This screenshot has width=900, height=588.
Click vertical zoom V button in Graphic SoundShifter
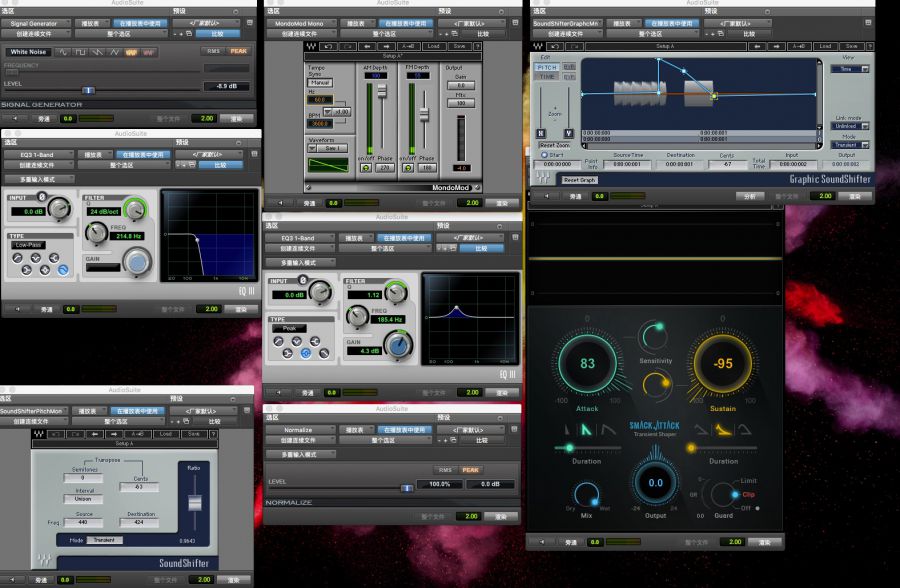(568, 133)
